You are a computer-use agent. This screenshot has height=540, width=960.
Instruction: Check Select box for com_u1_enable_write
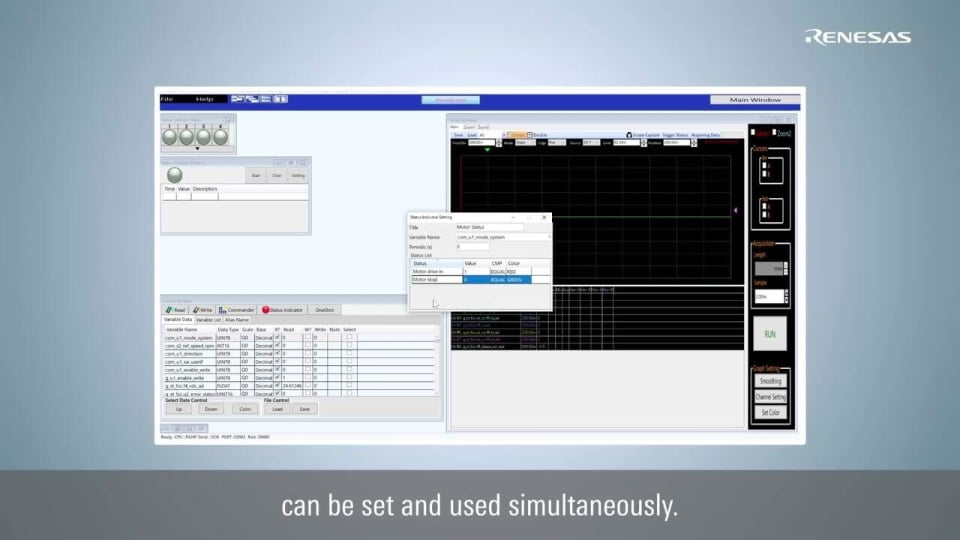click(x=349, y=370)
